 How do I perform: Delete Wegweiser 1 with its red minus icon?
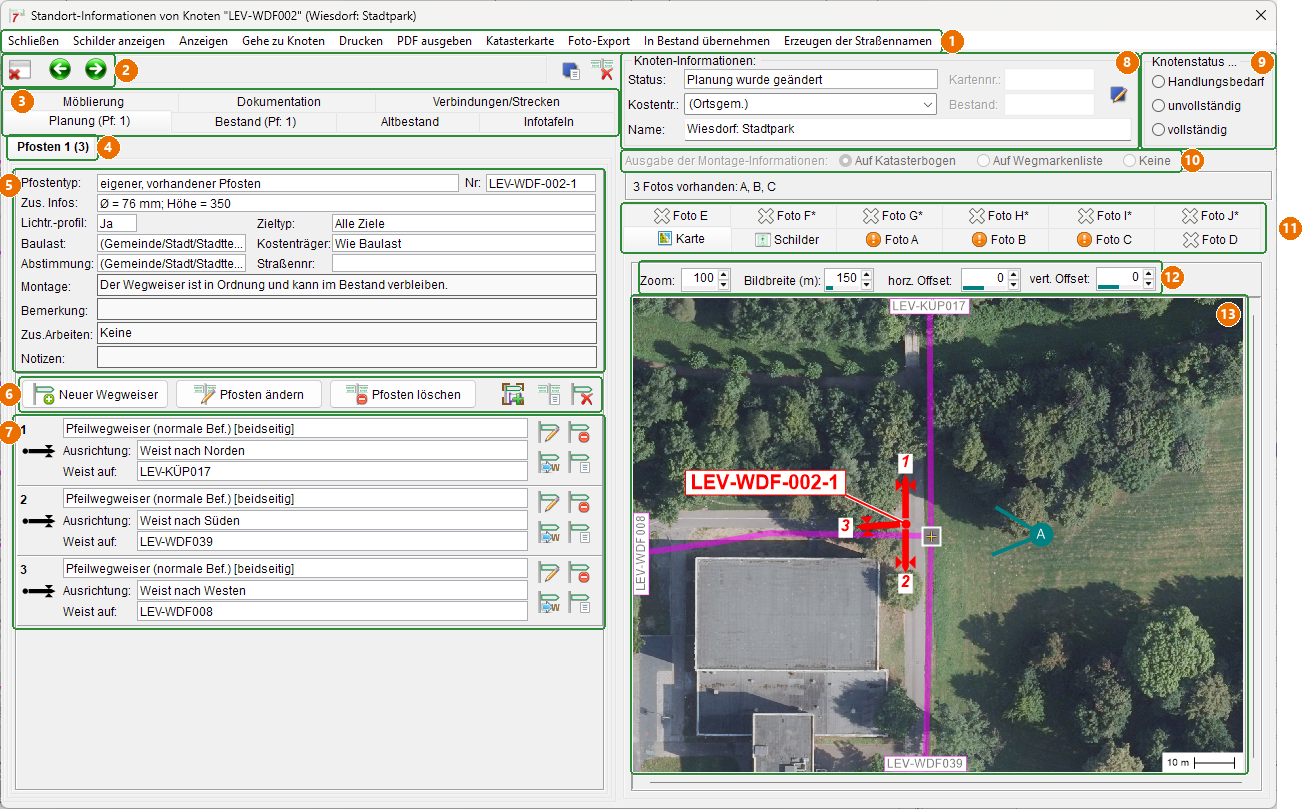click(579, 432)
